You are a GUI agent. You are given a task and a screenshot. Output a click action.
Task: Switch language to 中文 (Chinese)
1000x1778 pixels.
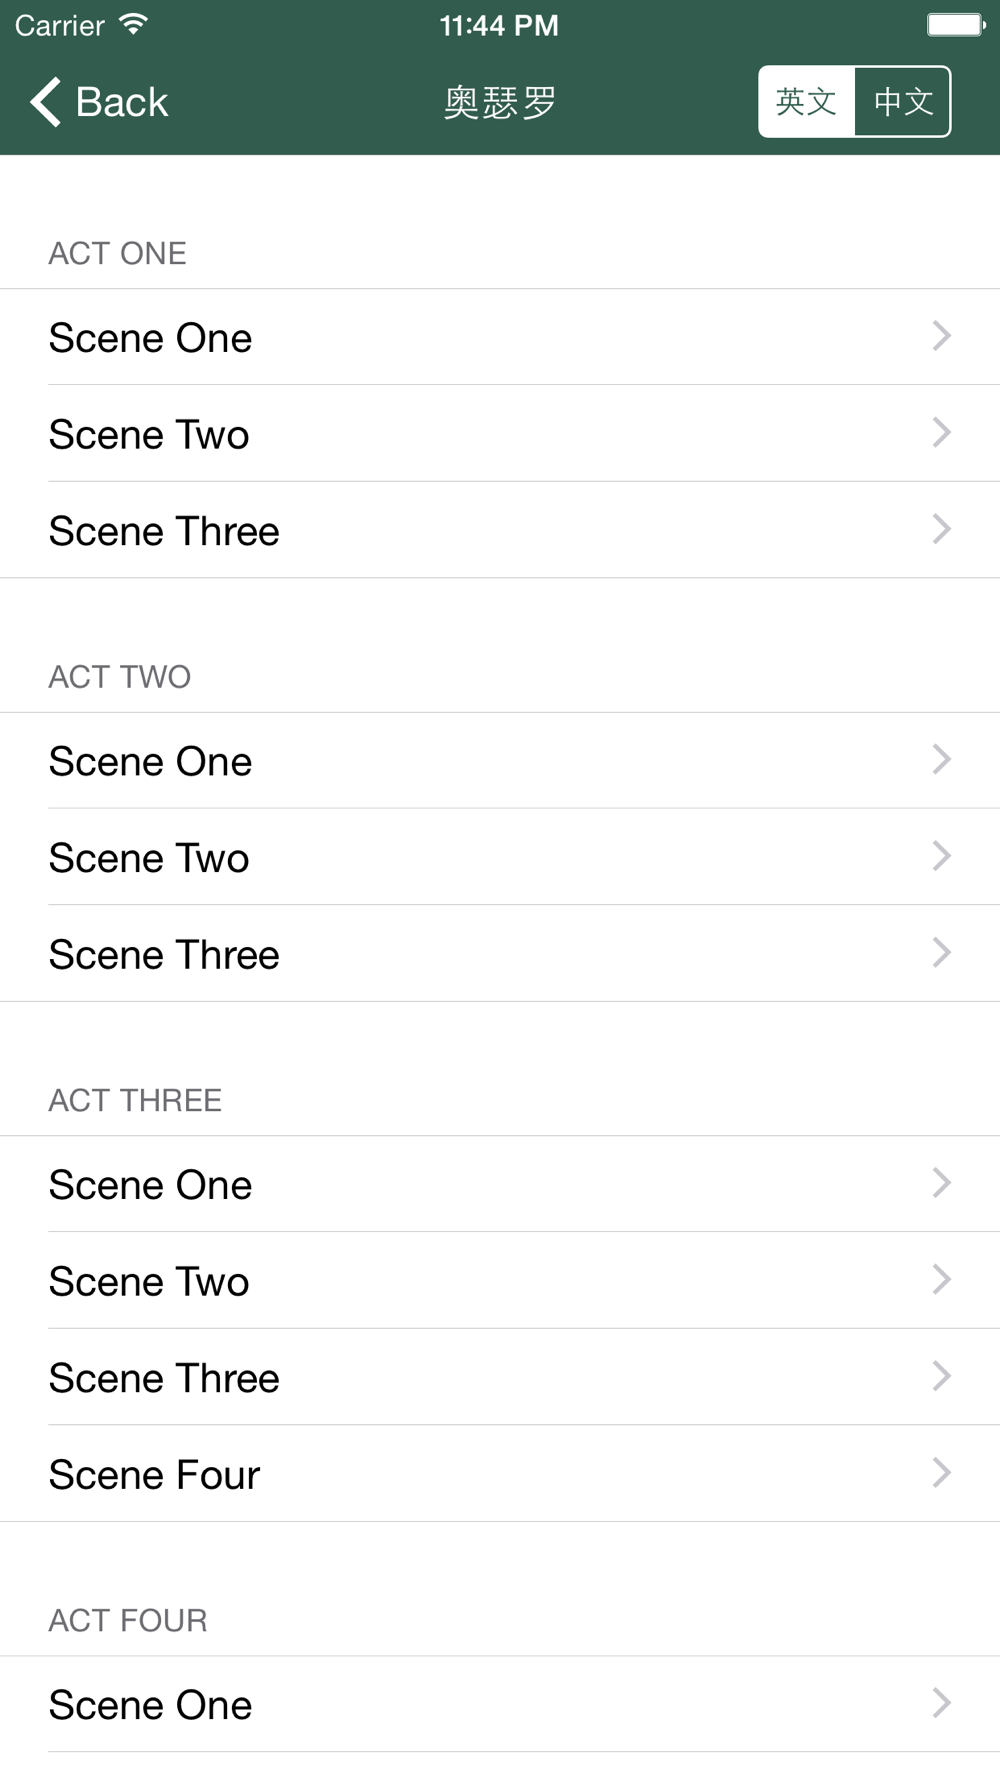click(903, 101)
